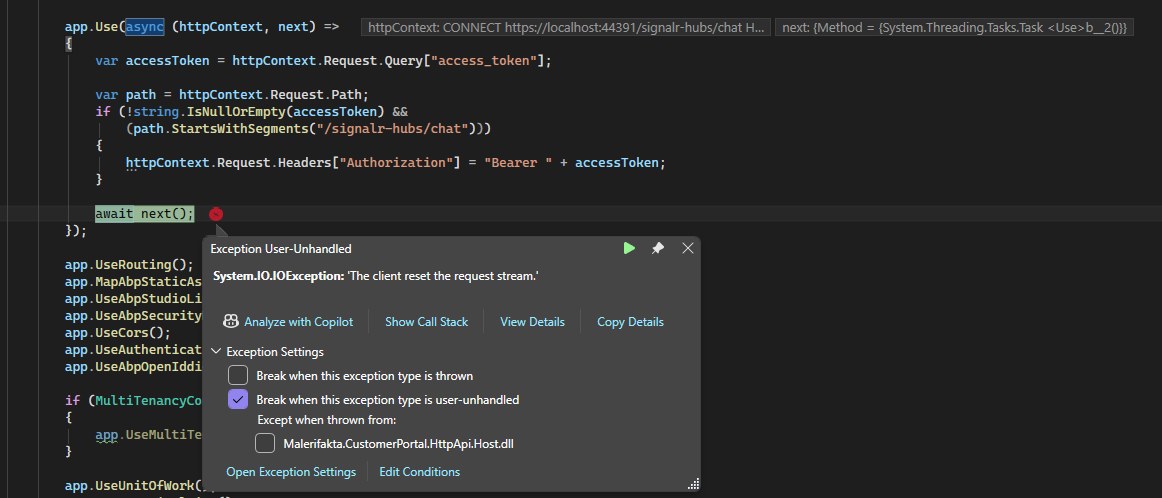
Task: Uncheck Break when exception type is user-unhandled
Action: (x=238, y=400)
